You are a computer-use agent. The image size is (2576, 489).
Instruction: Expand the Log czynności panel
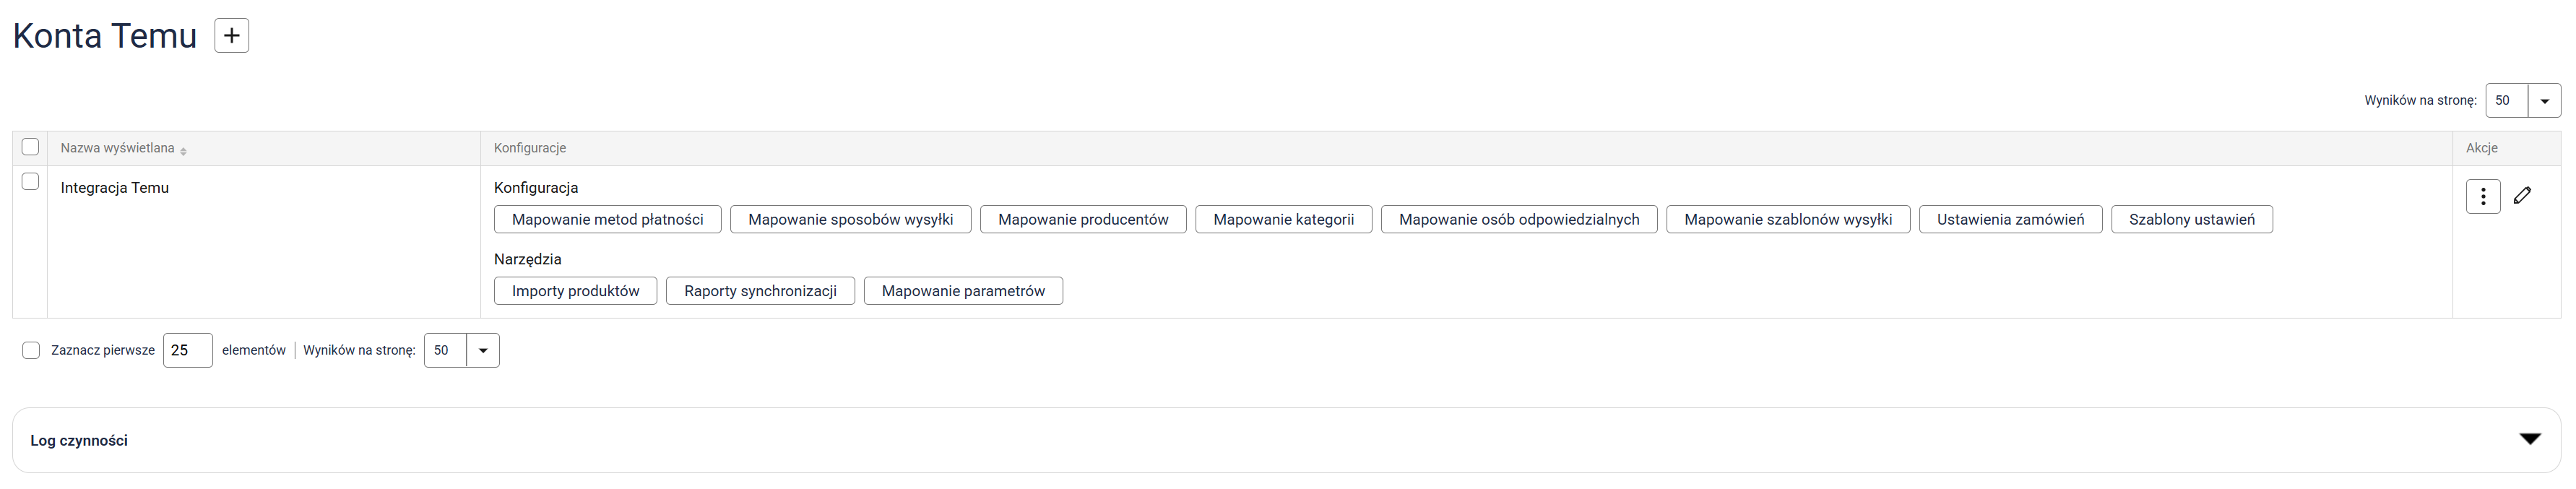[2529, 439]
